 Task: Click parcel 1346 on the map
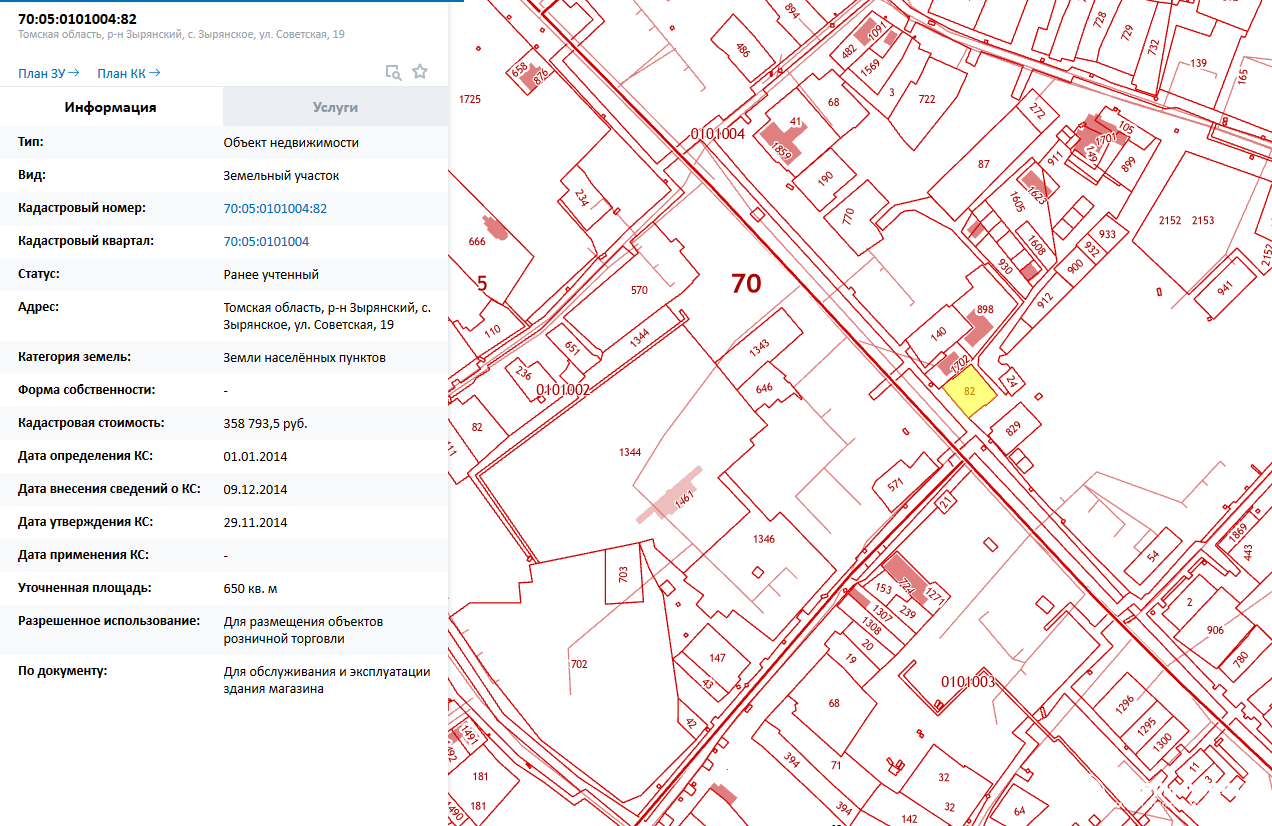763,539
